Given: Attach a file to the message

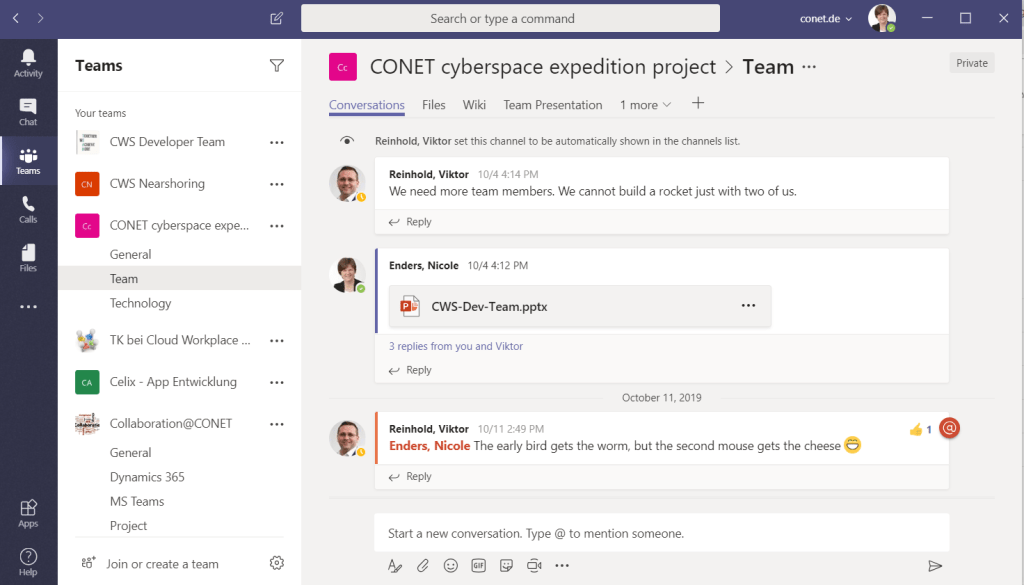Looking at the screenshot, I should coord(422,565).
